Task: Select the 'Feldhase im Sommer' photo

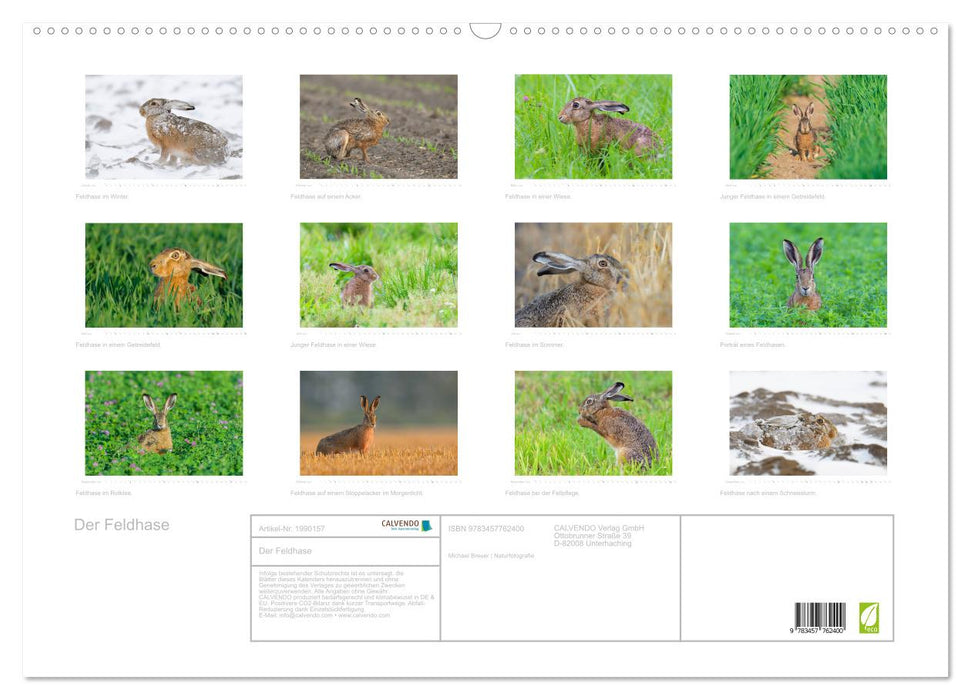Action: tap(593, 275)
